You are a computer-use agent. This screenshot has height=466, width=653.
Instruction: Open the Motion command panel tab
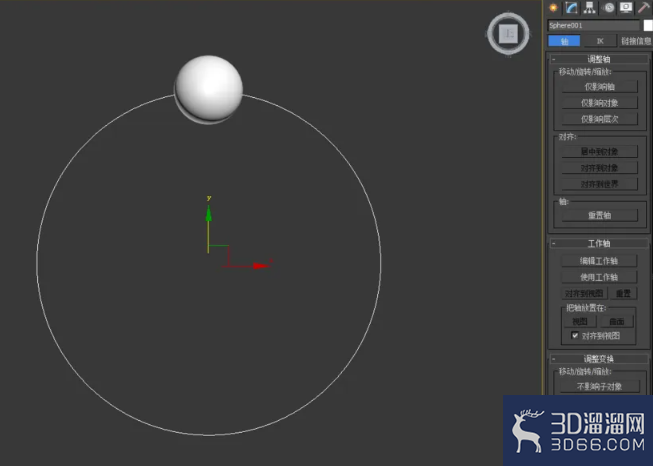[609, 7]
